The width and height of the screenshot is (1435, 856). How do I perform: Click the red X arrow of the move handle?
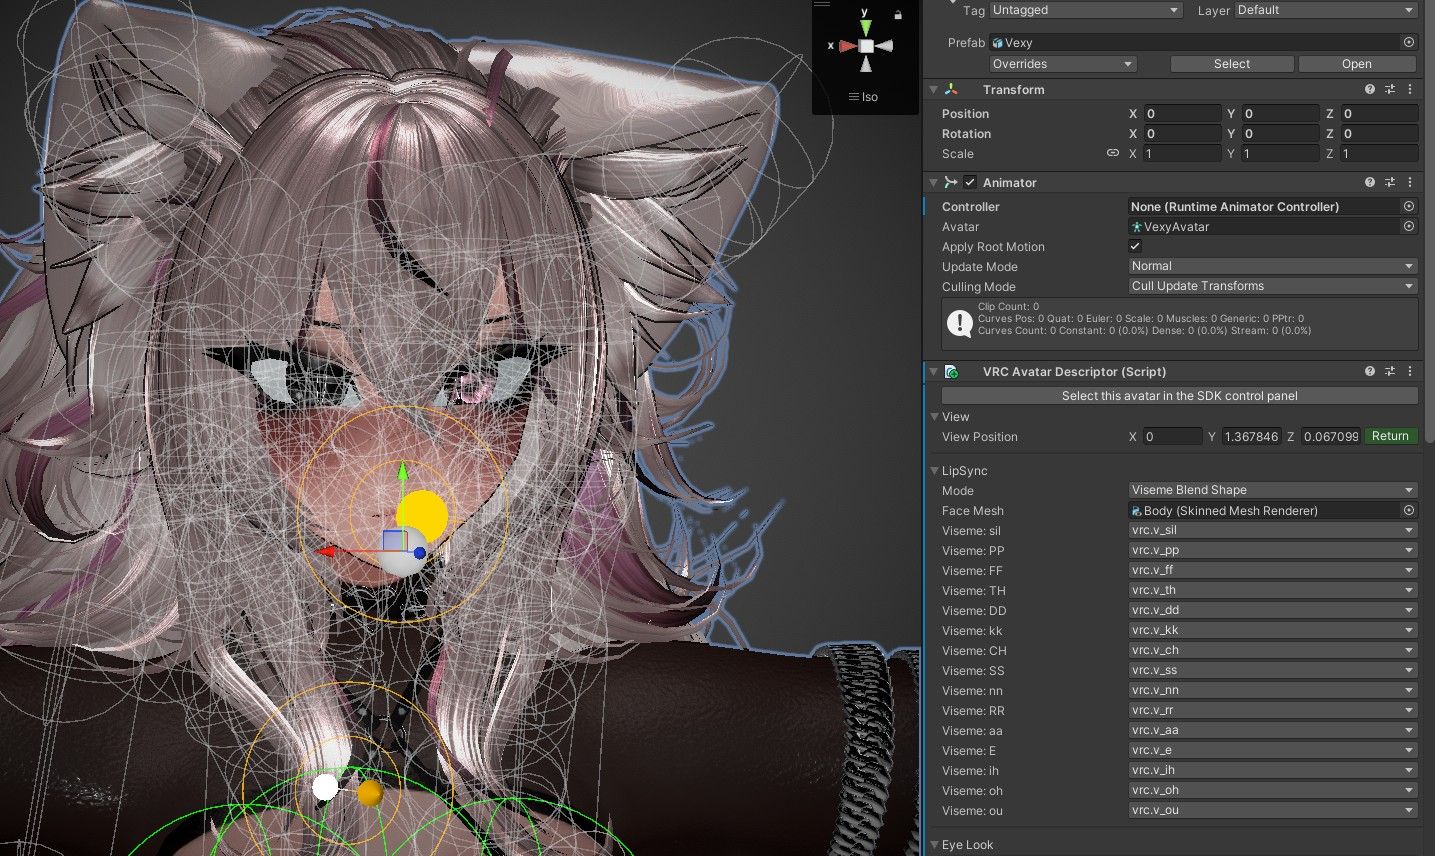tap(327, 550)
